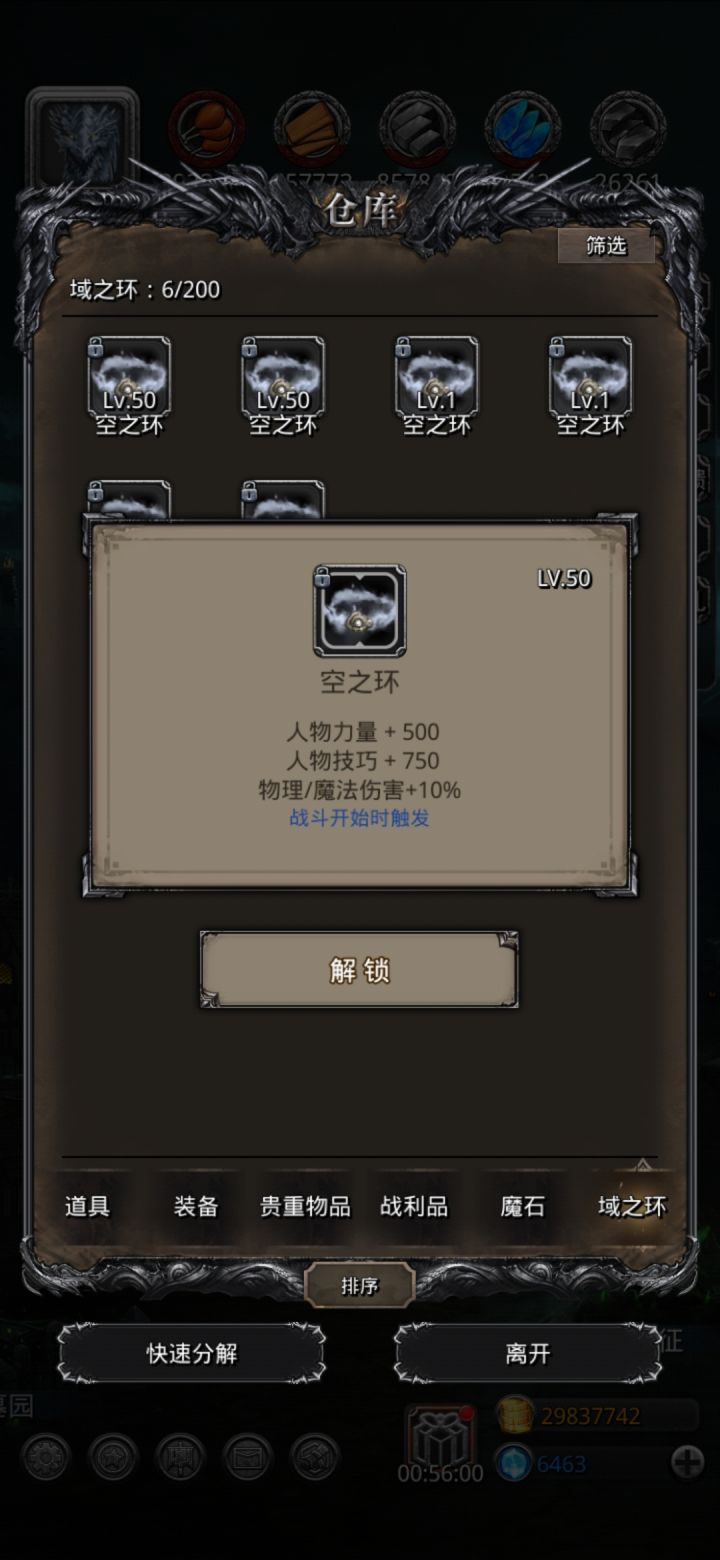
Task: Tap the plus icon beside gems
Action: pos(687,1463)
